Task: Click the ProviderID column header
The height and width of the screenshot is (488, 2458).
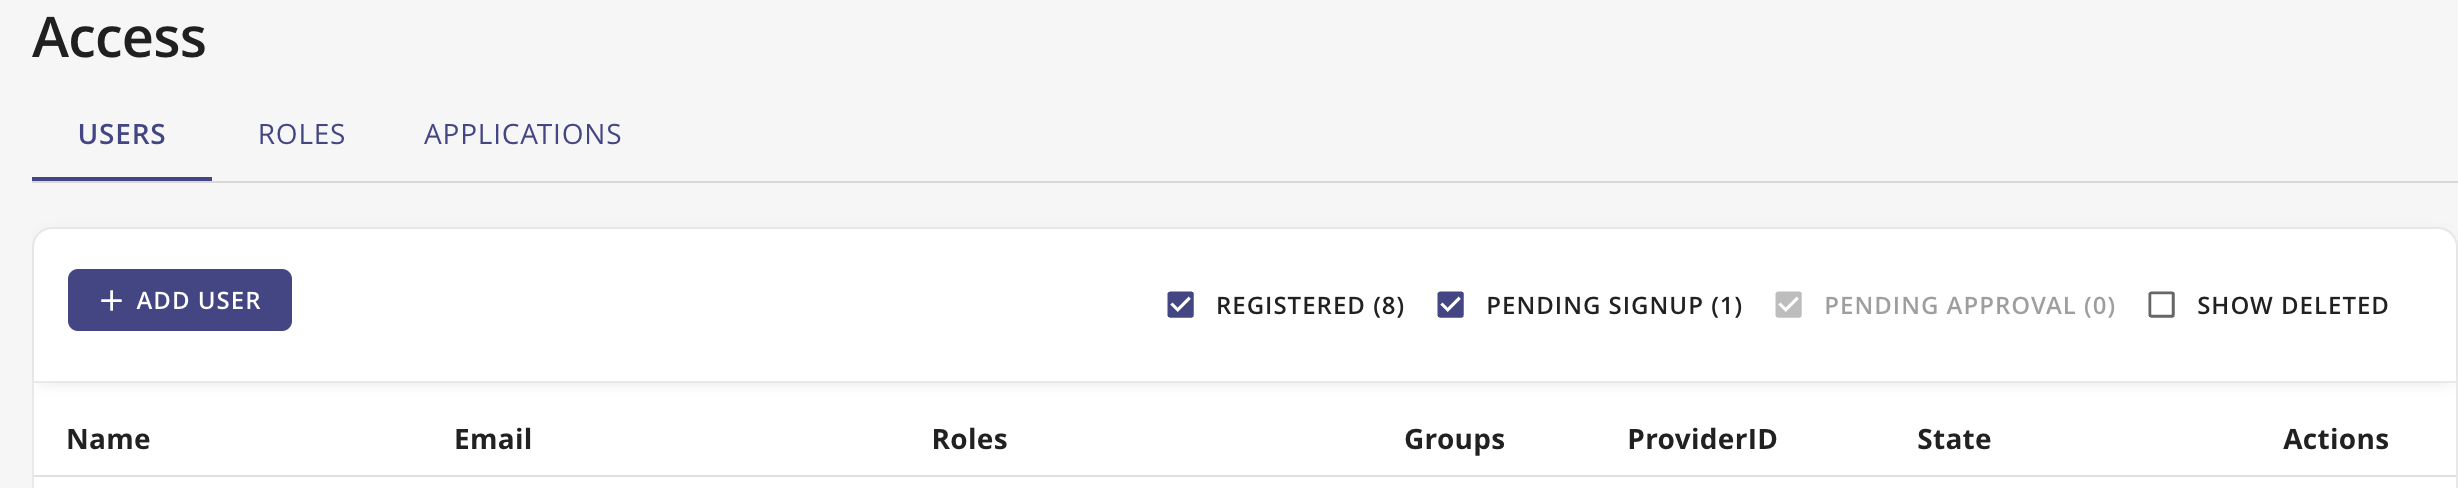Action: (x=1702, y=439)
